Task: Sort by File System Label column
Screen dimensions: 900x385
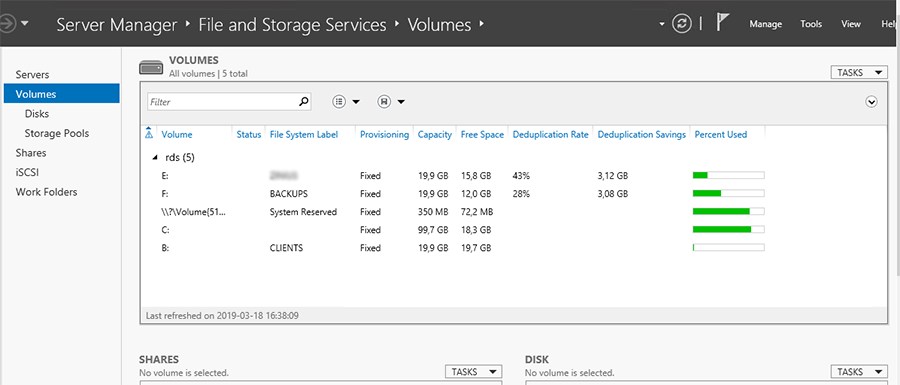Action: pos(304,134)
